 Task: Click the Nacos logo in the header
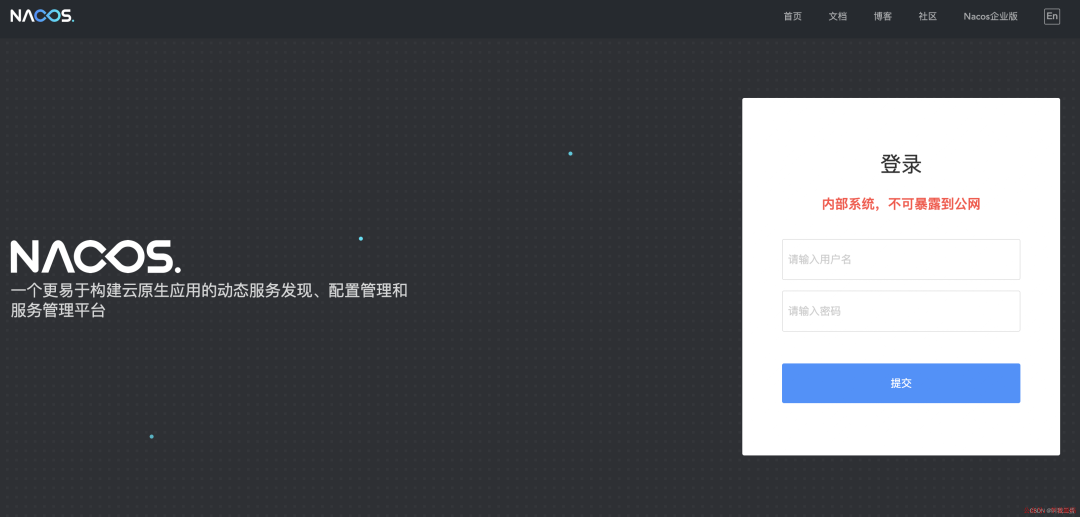pos(42,16)
